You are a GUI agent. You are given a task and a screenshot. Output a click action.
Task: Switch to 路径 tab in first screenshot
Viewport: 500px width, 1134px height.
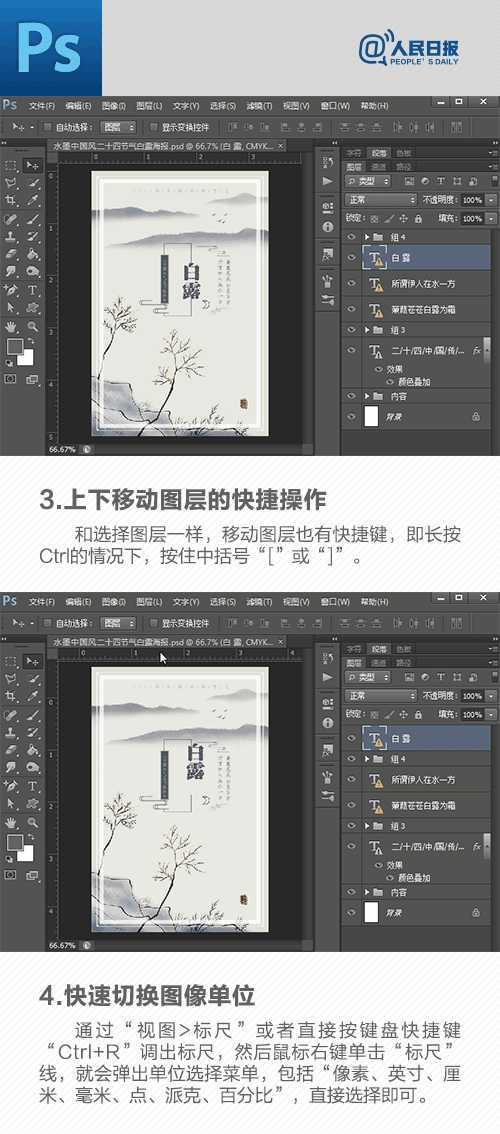tap(404, 166)
